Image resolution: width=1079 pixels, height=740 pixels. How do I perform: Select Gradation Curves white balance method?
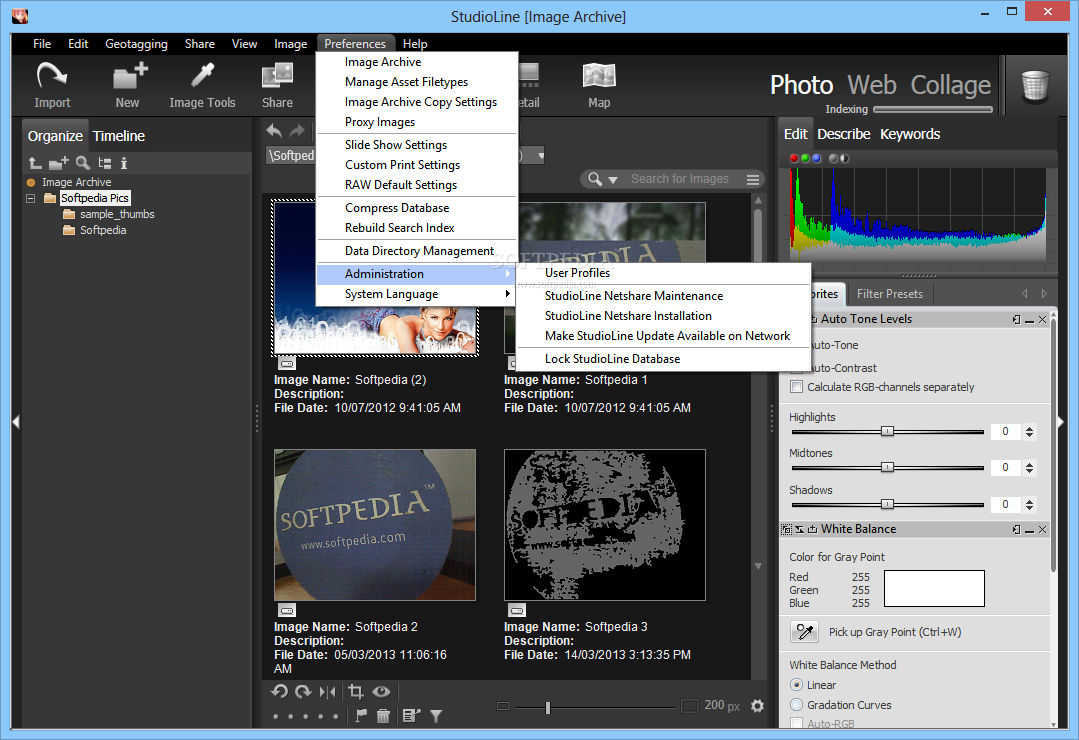point(796,705)
